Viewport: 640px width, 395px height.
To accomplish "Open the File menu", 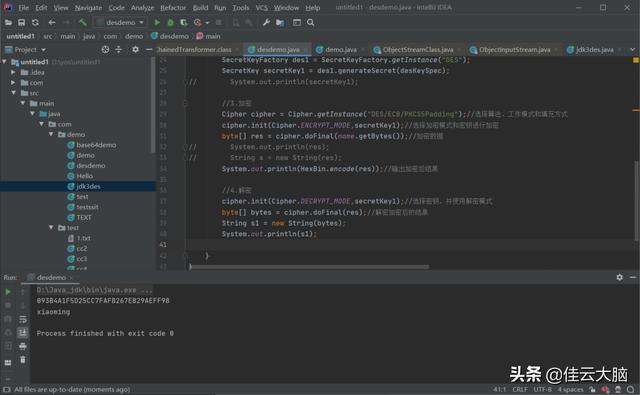I will 24,8.
